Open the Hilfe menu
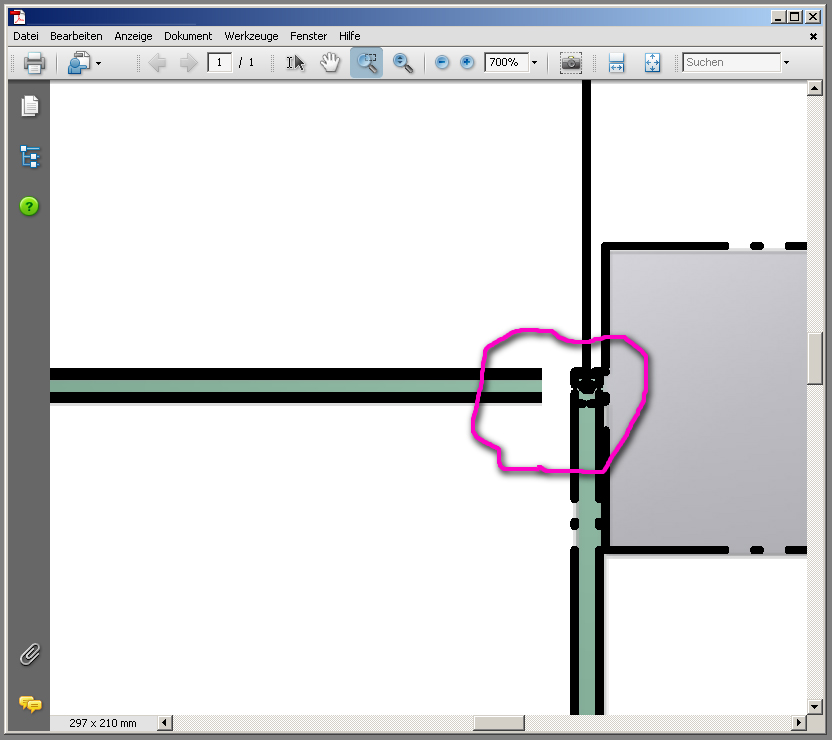This screenshot has height=740, width=832. click(x=349, y=36)
